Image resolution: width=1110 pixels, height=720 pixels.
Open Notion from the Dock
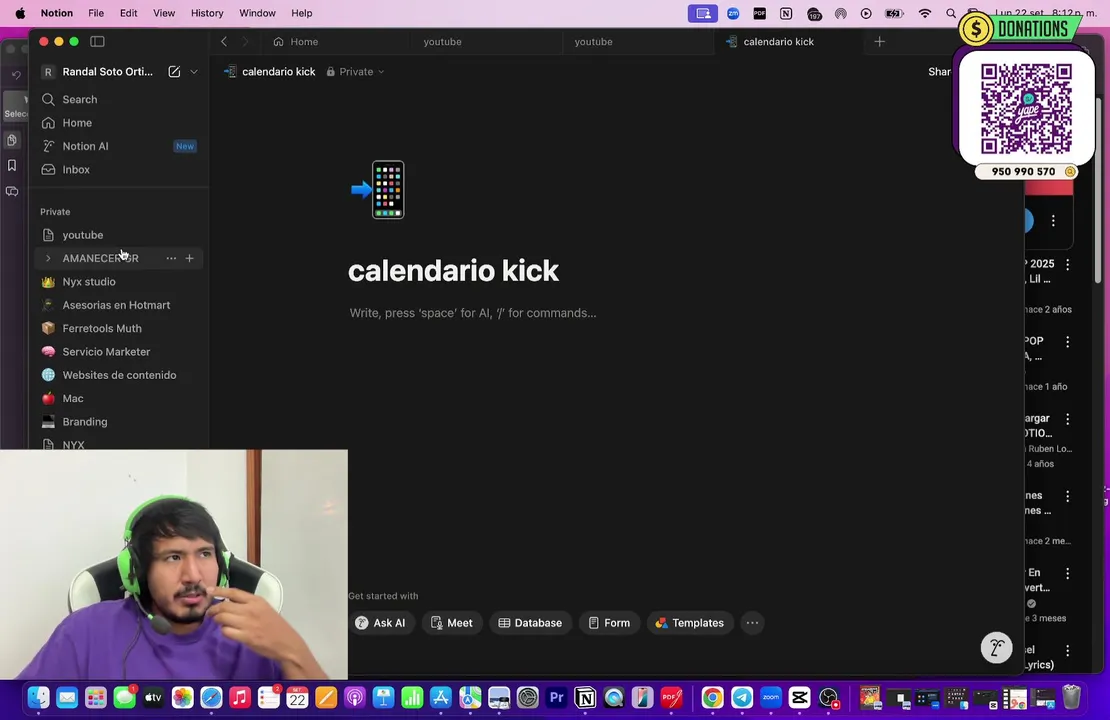tap(585, 698)
